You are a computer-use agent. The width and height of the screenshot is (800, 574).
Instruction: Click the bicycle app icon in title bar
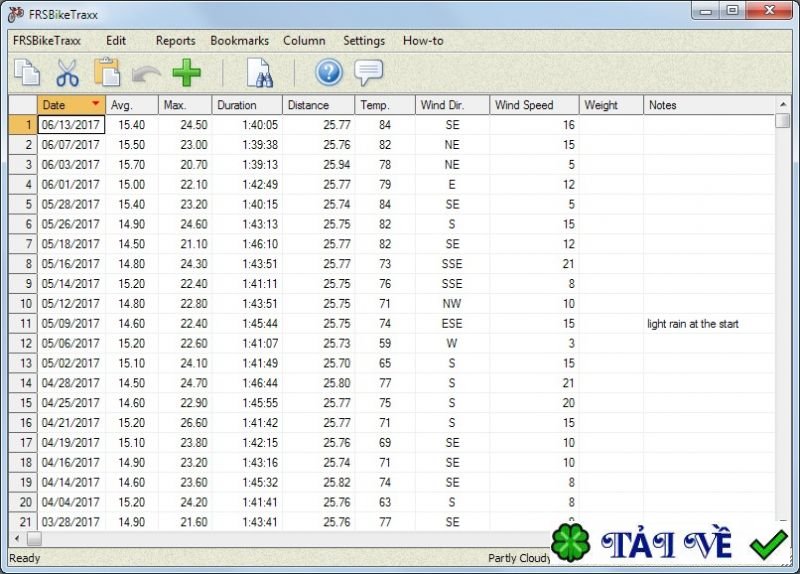pyautogui.click(x=16, y=14)
